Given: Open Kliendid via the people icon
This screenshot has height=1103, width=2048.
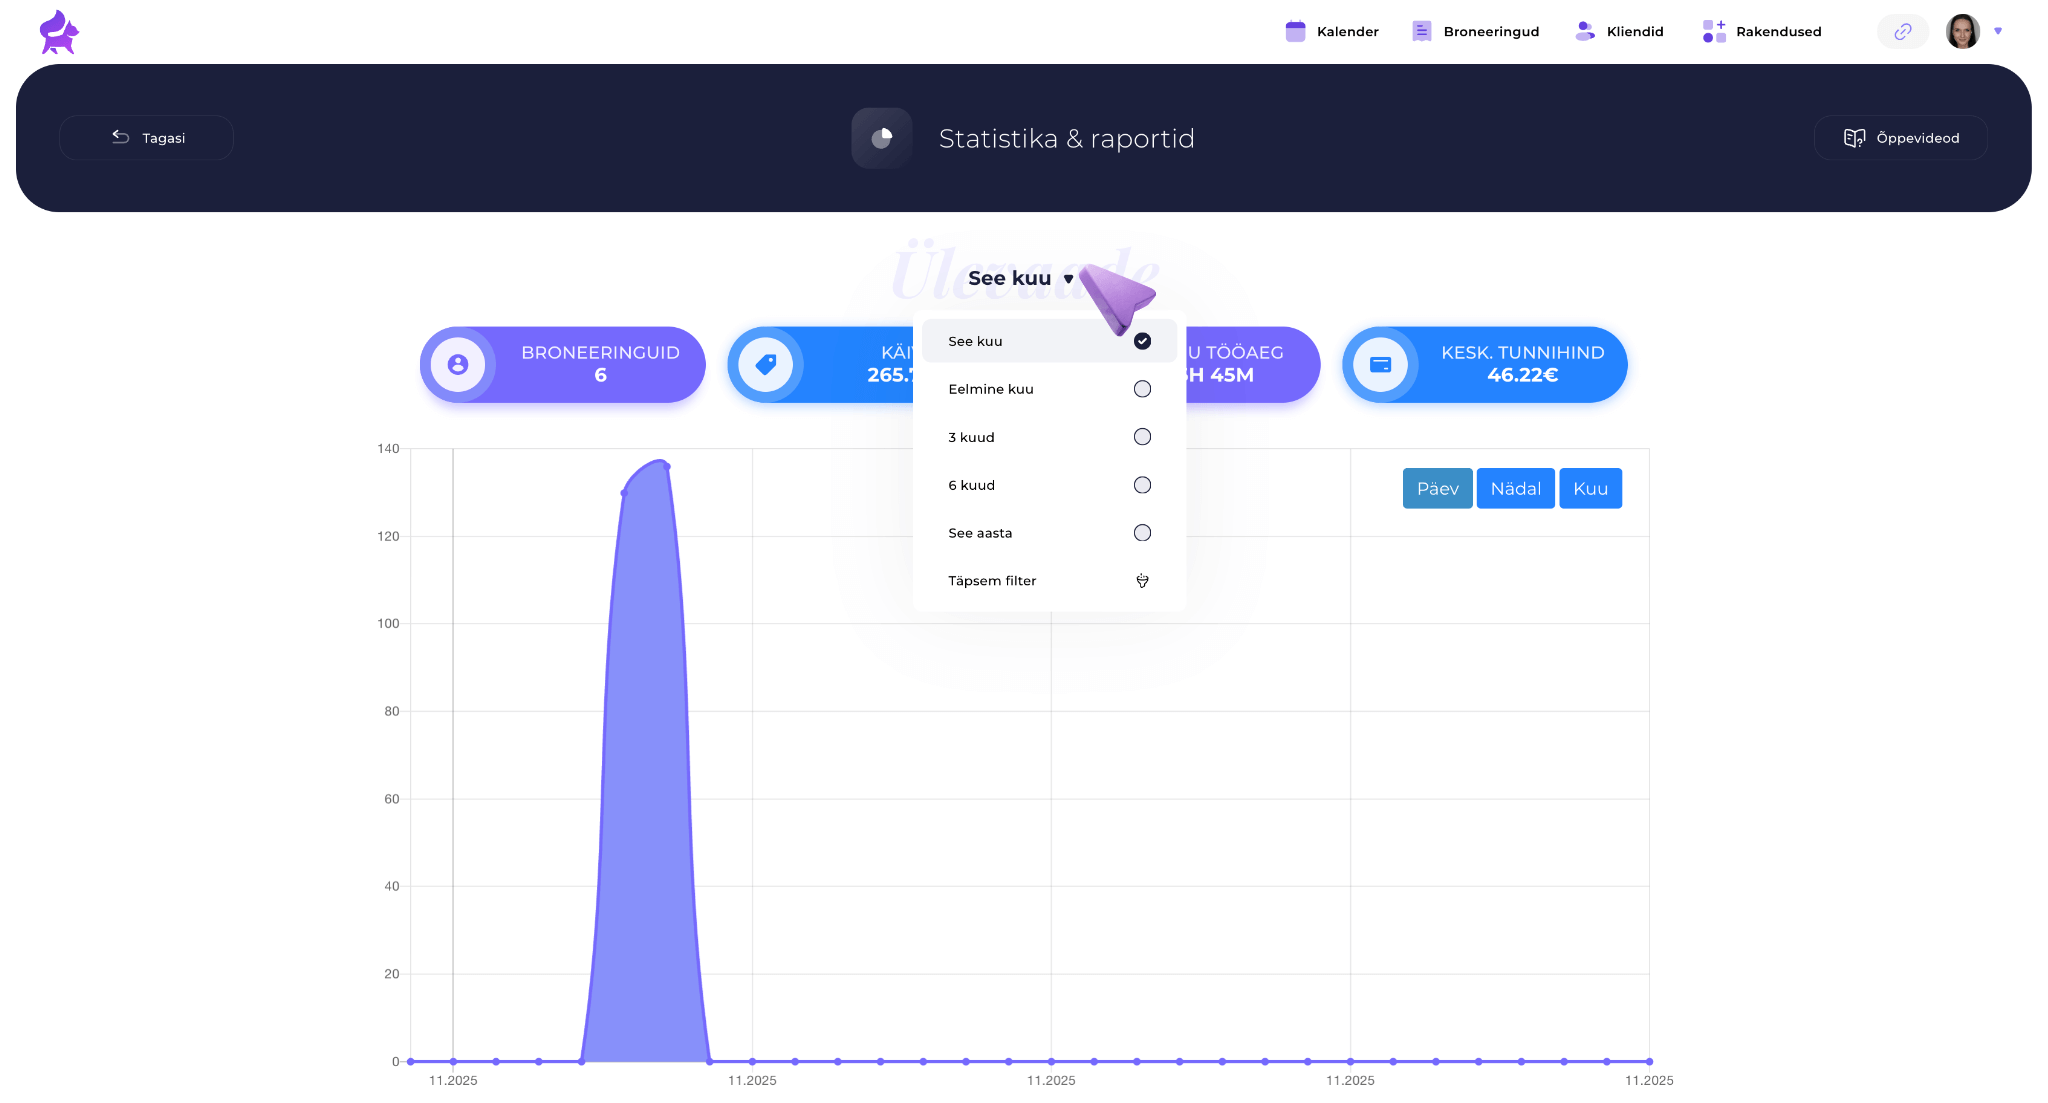Looking at the screenshot, I should (1585, 32).
